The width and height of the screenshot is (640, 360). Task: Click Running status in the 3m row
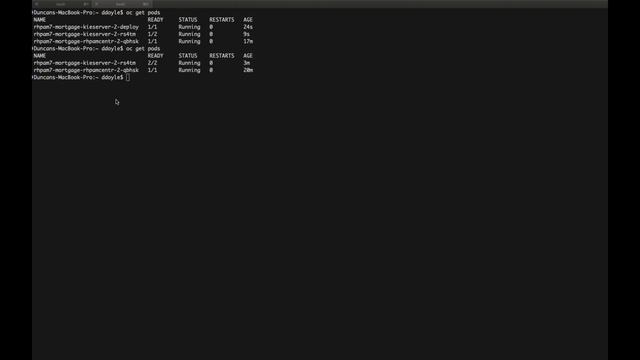189,63
